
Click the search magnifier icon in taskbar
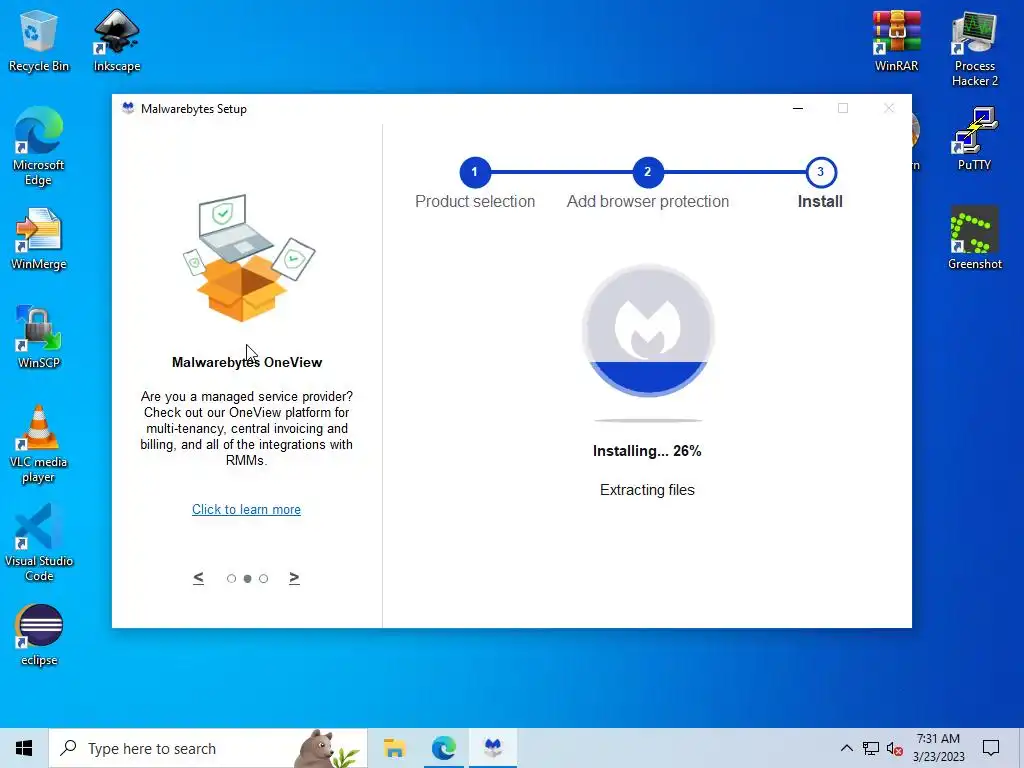68,748
